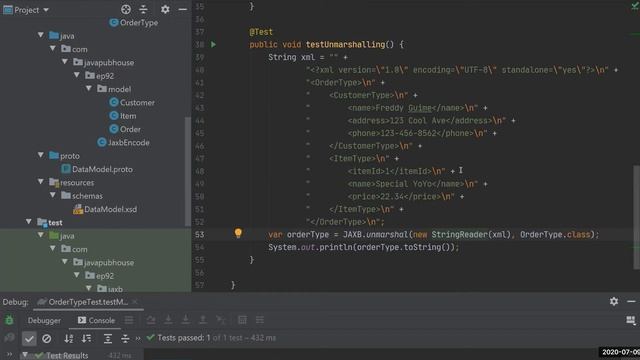
Task: Close the OrderTypeTest.testM... debug tab
Action: [x=135, y=302]
